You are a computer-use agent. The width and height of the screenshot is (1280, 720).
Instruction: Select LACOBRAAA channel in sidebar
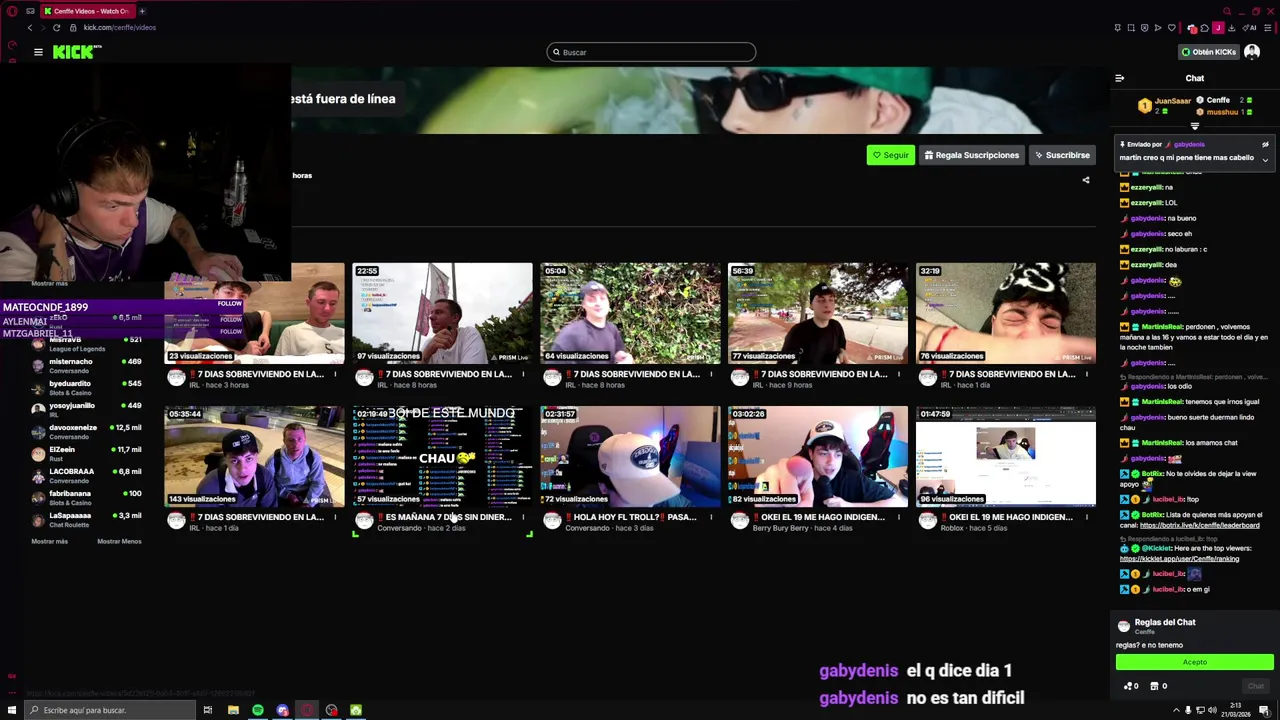click(88, 475)
